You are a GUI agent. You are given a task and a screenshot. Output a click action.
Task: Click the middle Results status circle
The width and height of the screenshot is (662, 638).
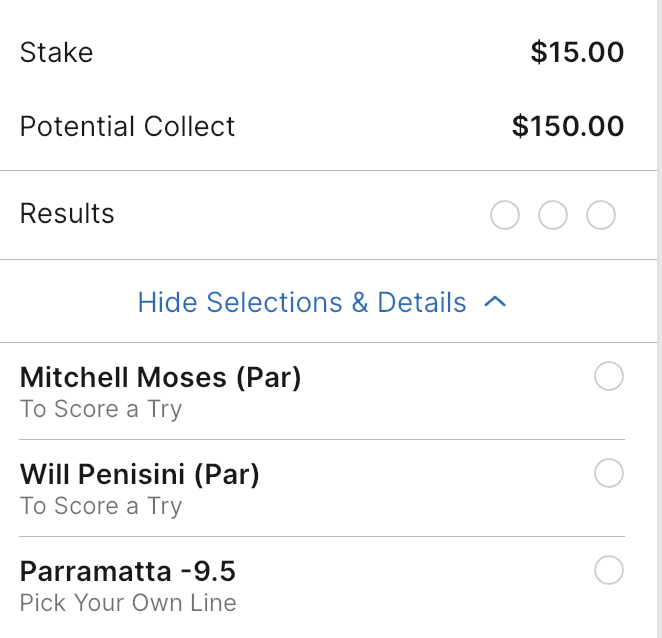tap(553, 215)
